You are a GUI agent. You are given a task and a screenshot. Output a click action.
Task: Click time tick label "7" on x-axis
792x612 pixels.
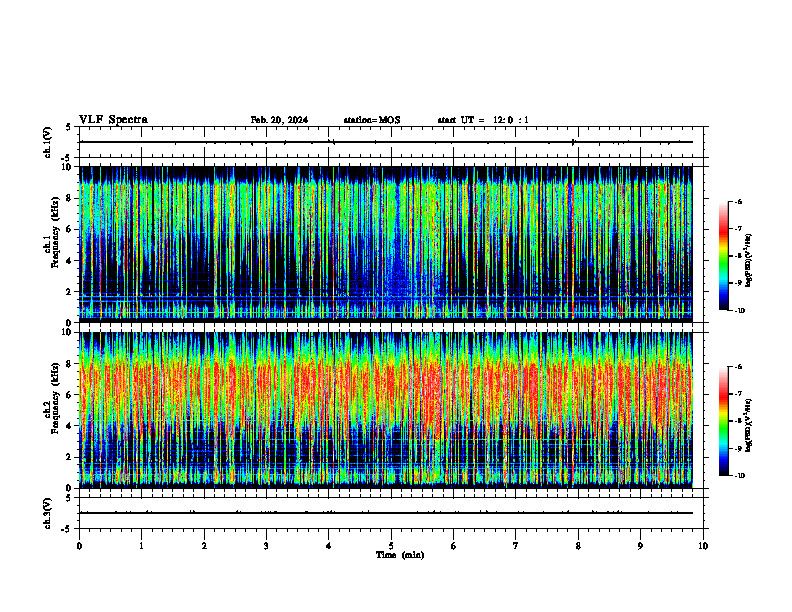tap(516, 546)
